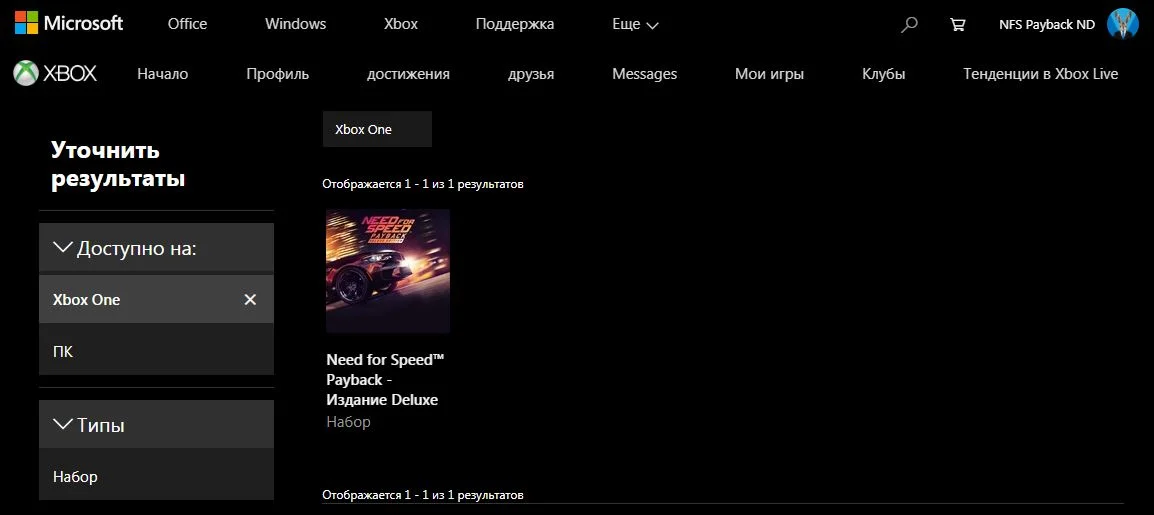Click the lower 'Отображается 1 - 1 из 1 результатов' text
1154x515 pixels.
(x=422, y=494)
